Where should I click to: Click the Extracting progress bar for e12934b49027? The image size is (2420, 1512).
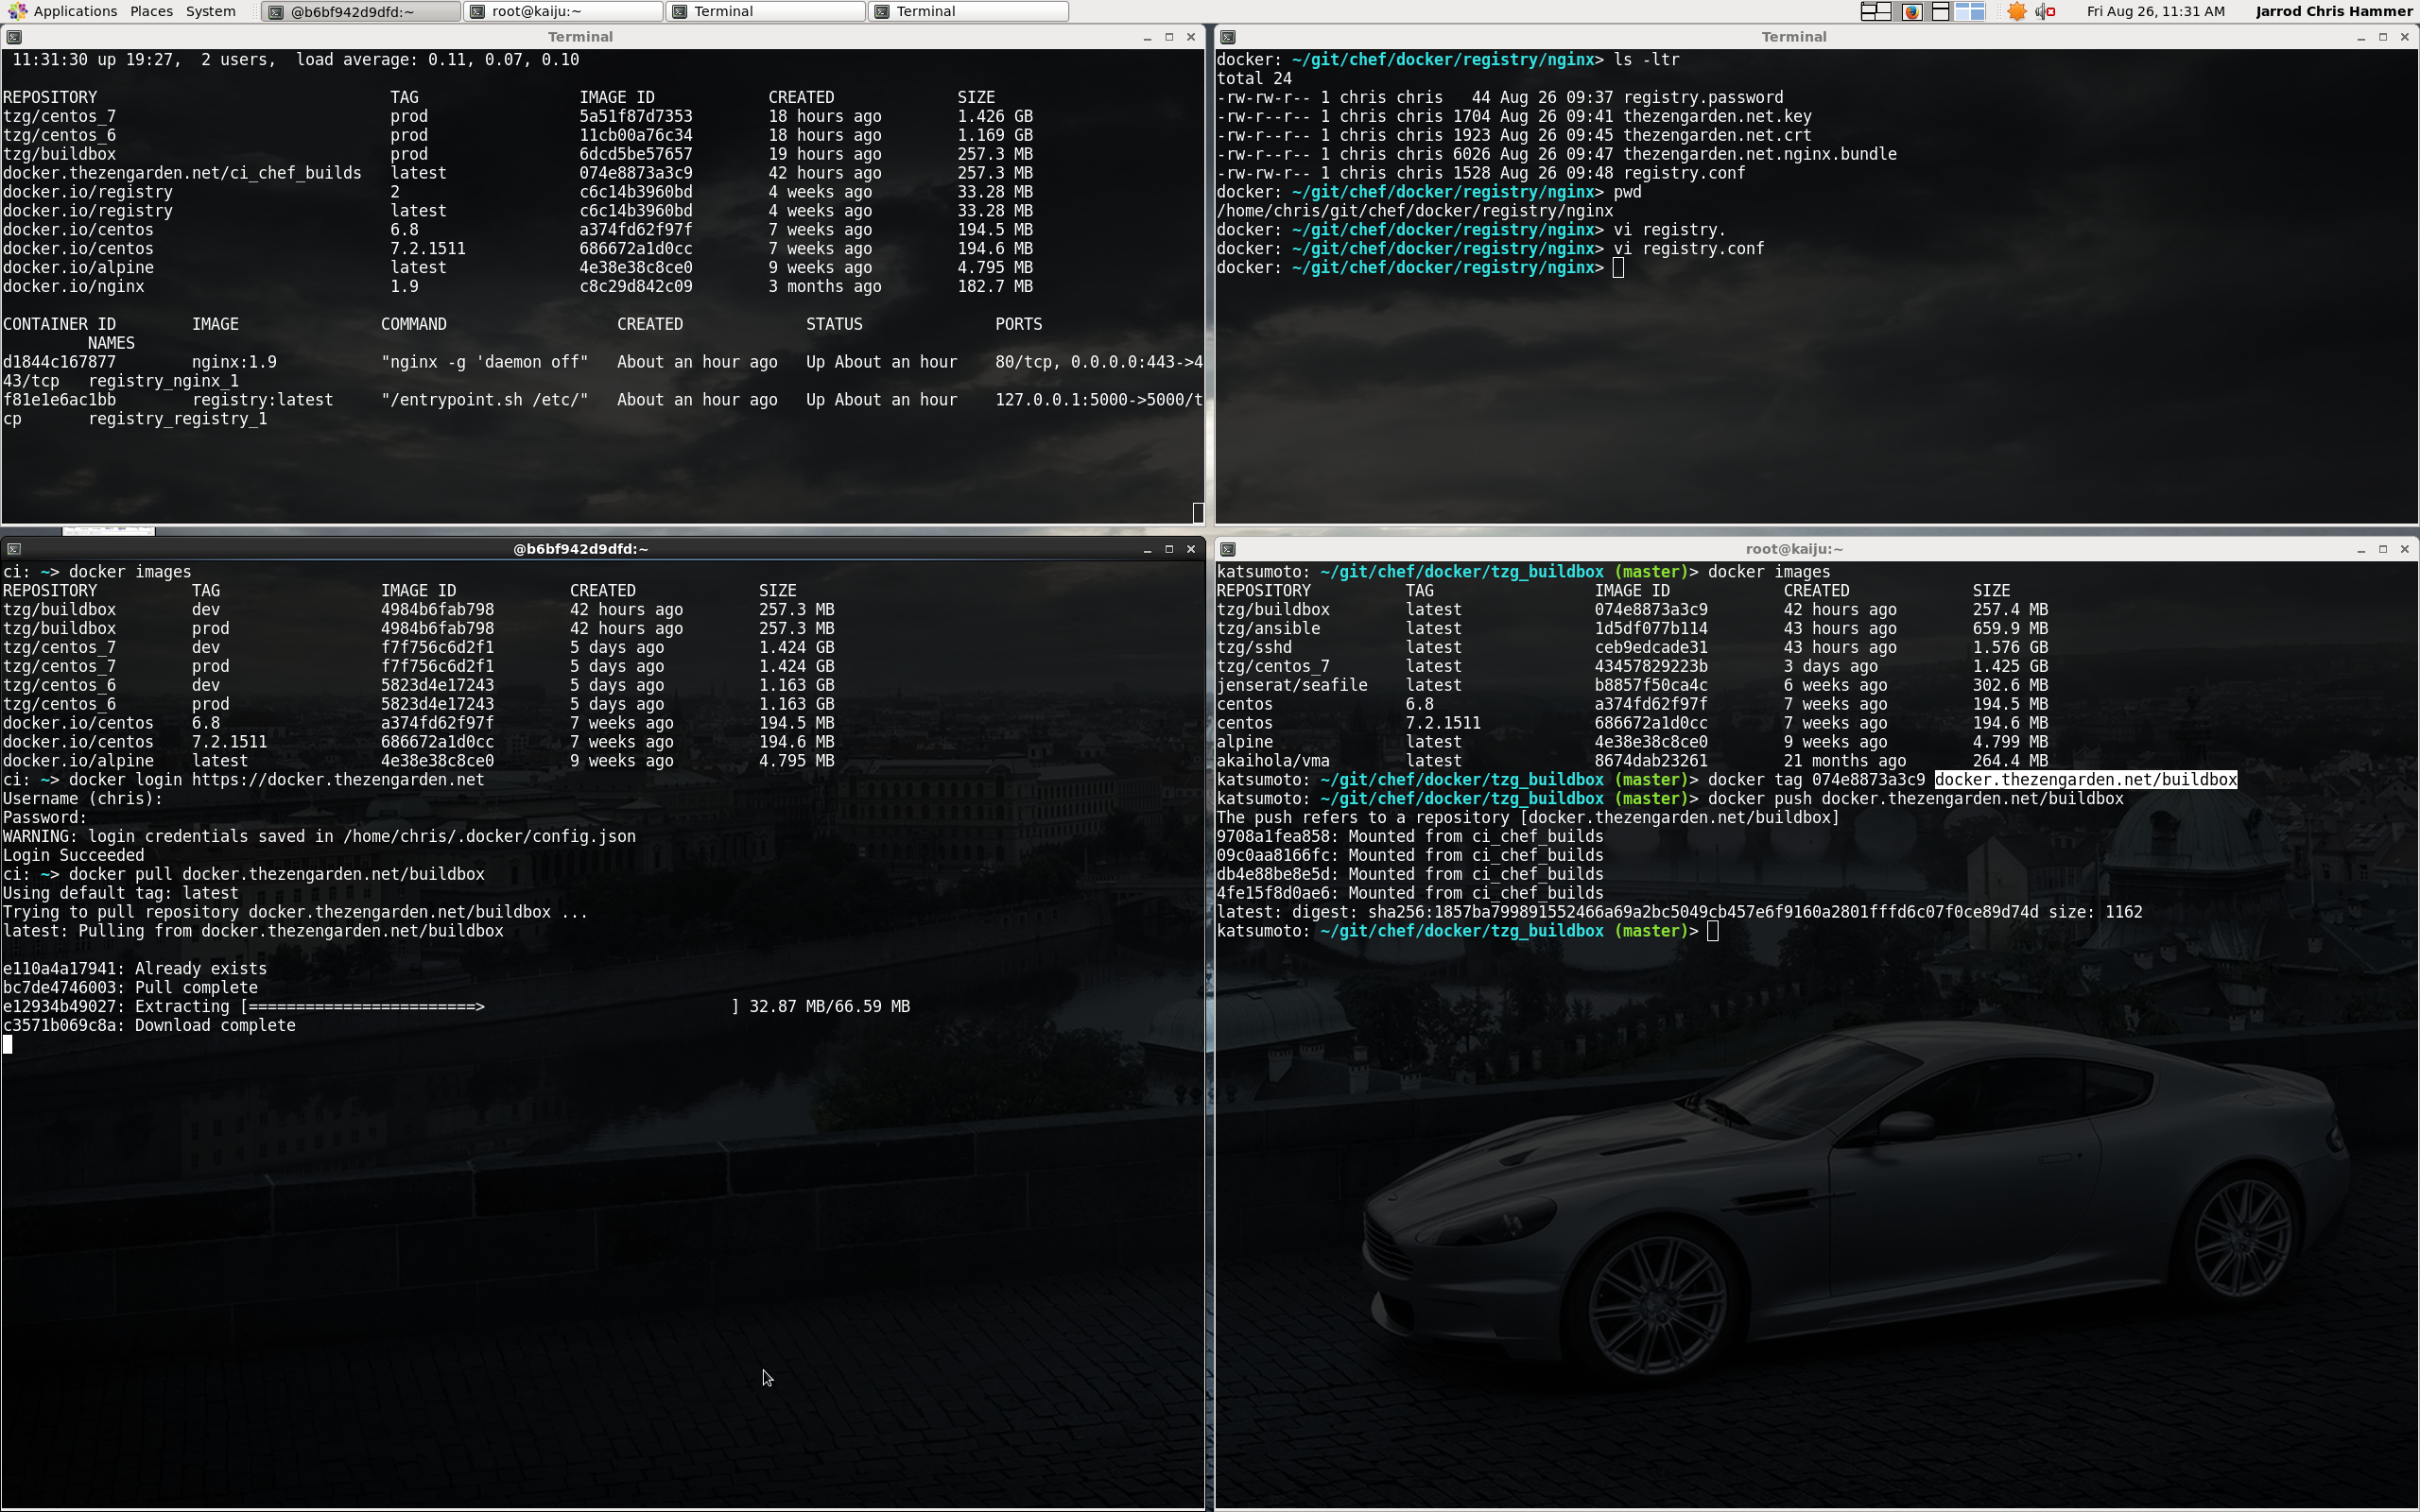coord(490,1007)
